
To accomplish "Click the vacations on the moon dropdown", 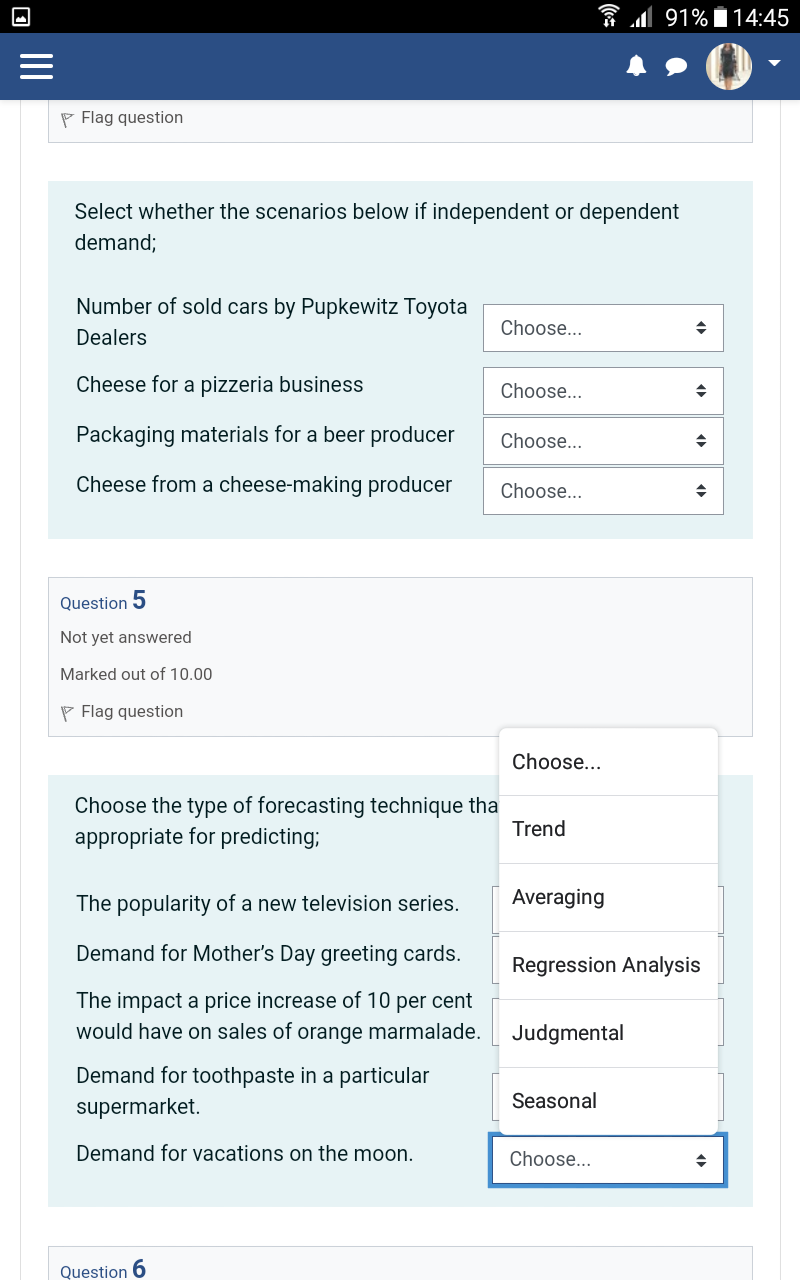I will point(608,1159).
